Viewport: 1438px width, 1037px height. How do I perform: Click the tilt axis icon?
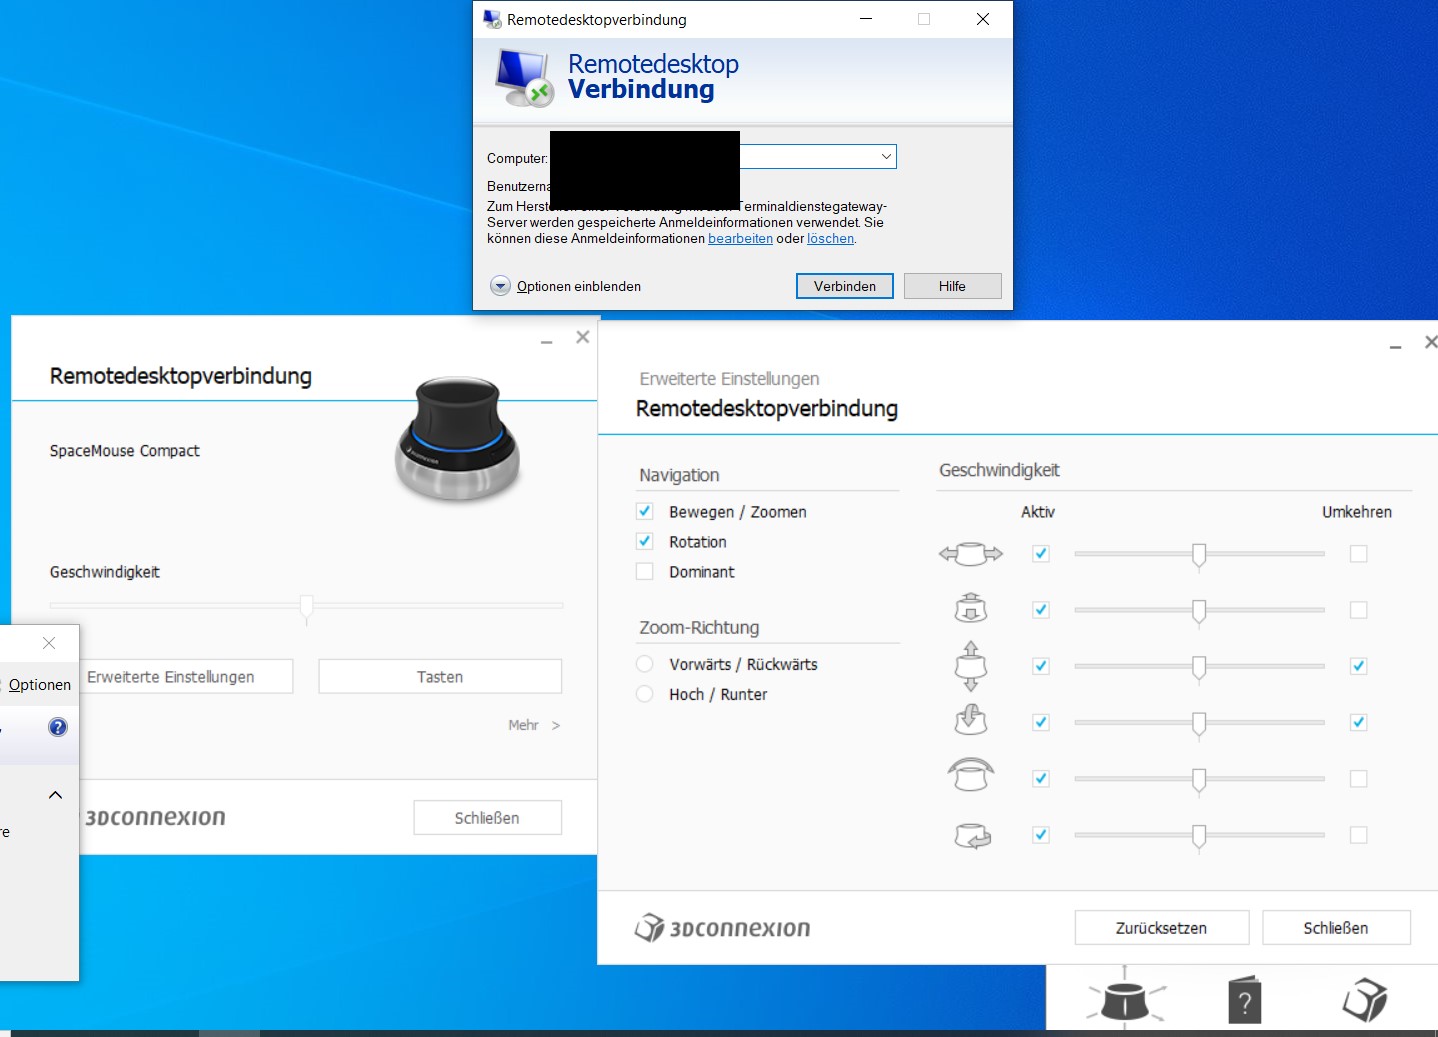click(971, 720)
